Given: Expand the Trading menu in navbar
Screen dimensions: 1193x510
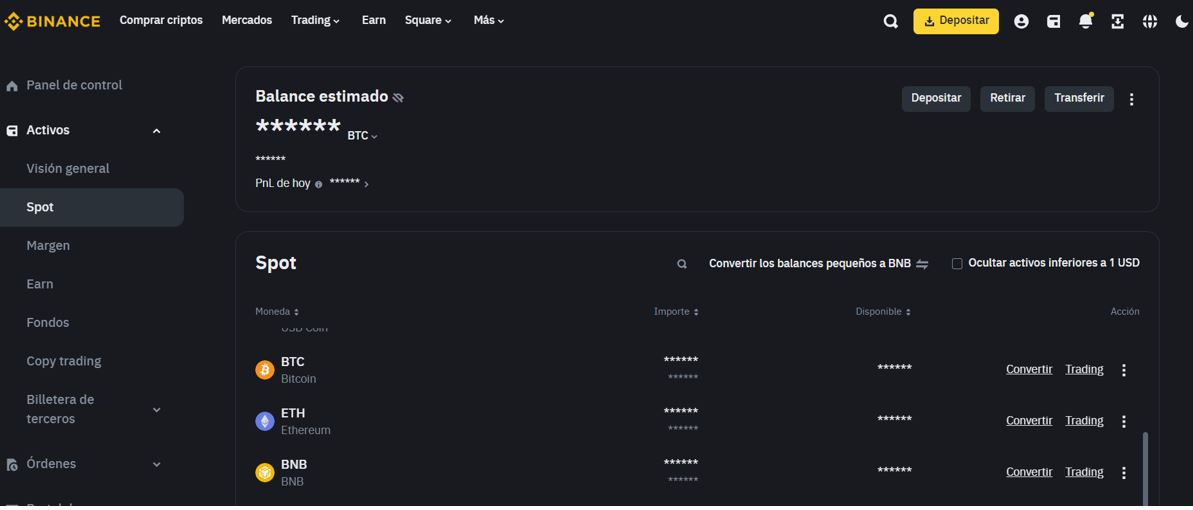Looking at the screenshot, I should [315, 20].
